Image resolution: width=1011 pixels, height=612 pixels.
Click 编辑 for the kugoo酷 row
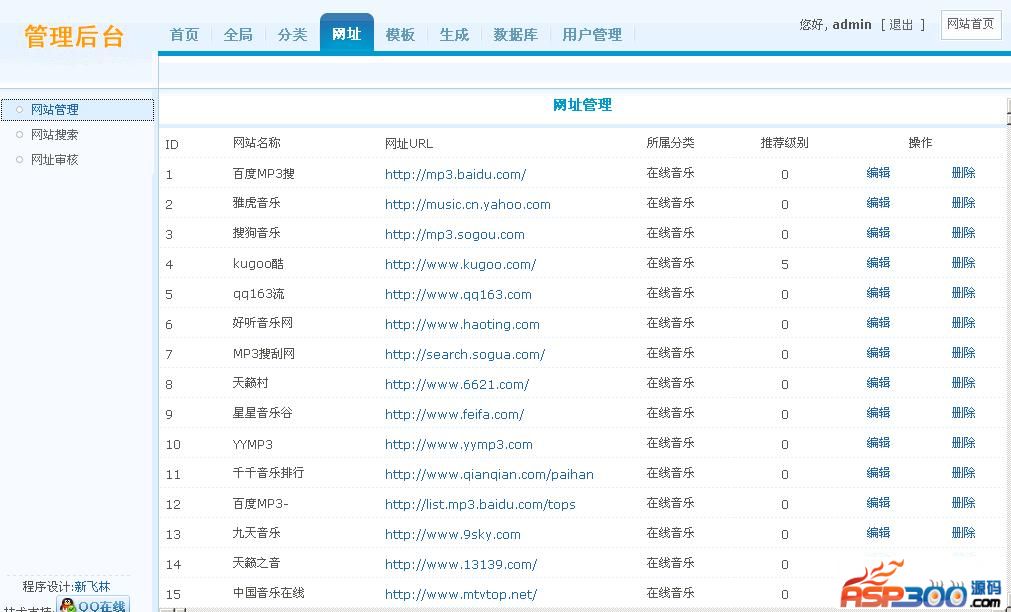(x=878, y=263)
